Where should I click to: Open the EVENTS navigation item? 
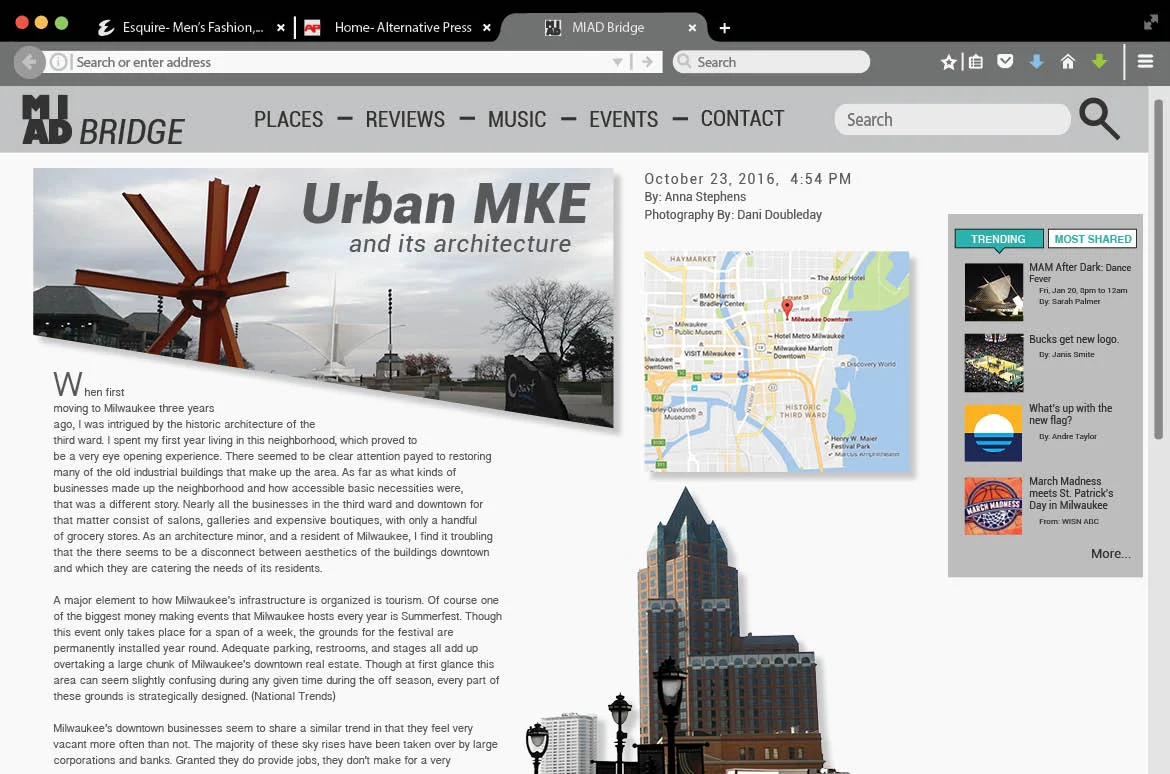624,119
